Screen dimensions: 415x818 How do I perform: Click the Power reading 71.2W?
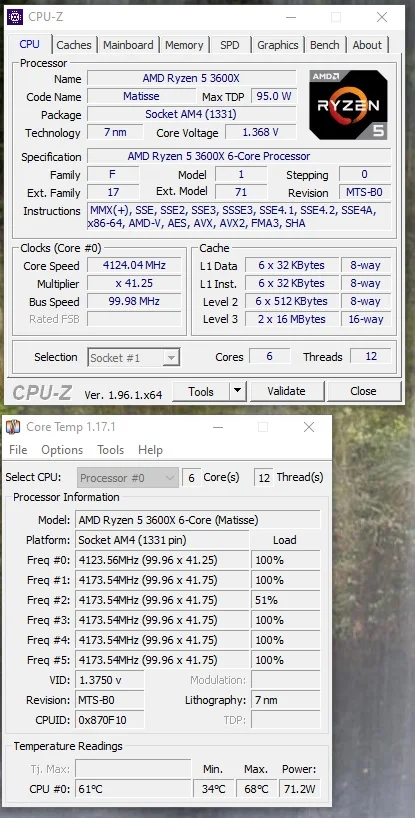click(x=300, y=789)
